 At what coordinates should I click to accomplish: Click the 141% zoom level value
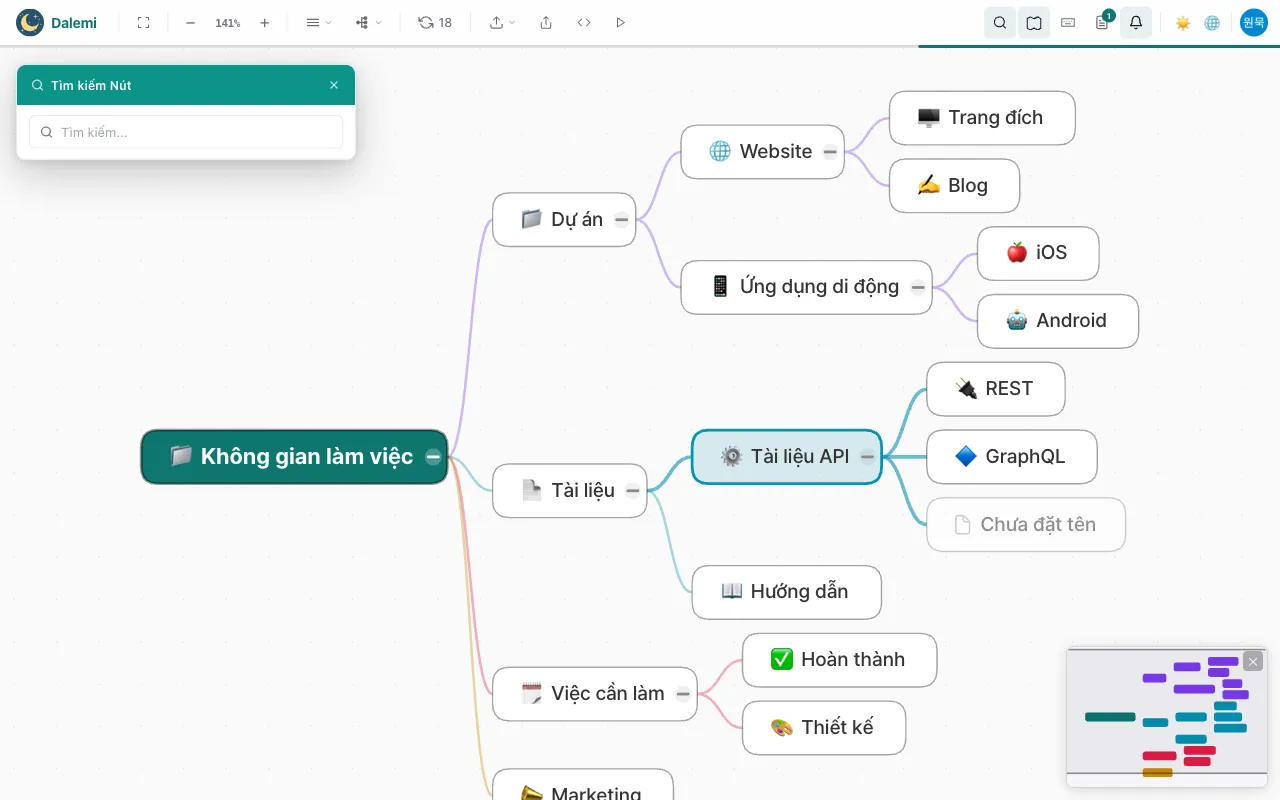pyautogui.click(x=228, y=22)
